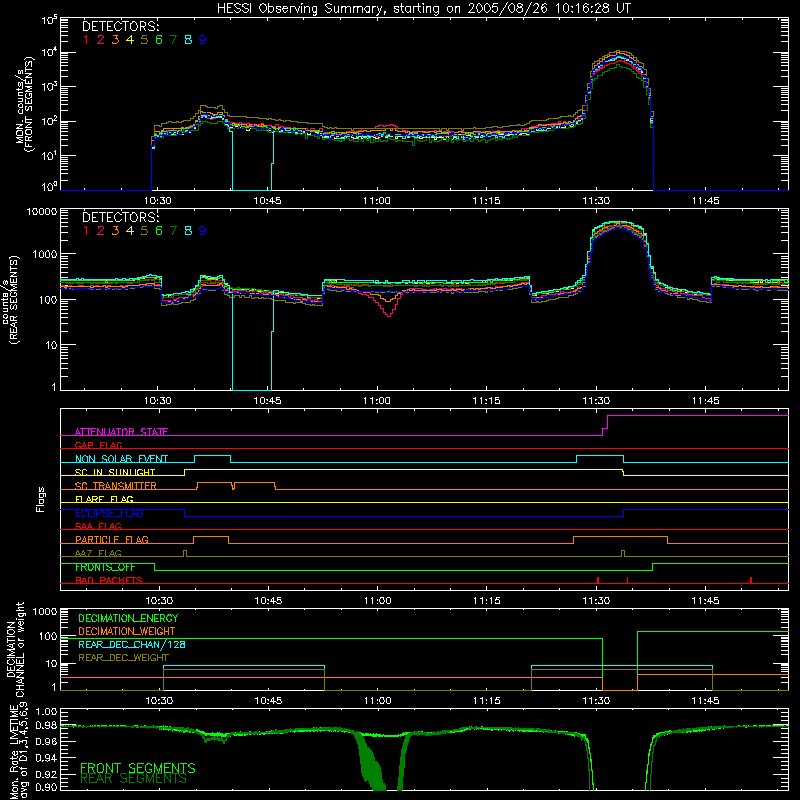Click the ECLIPSE_FLAG label
Screen dimensions: 800x800
pyautogui.click(x=109, y=513)
